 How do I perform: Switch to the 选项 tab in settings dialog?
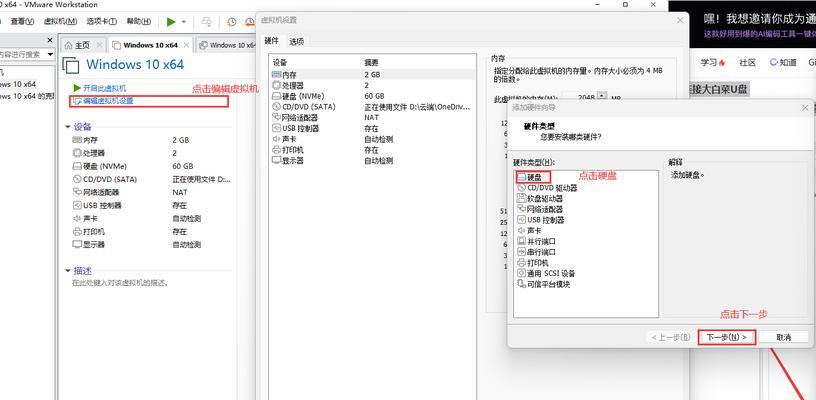[297, 42]
